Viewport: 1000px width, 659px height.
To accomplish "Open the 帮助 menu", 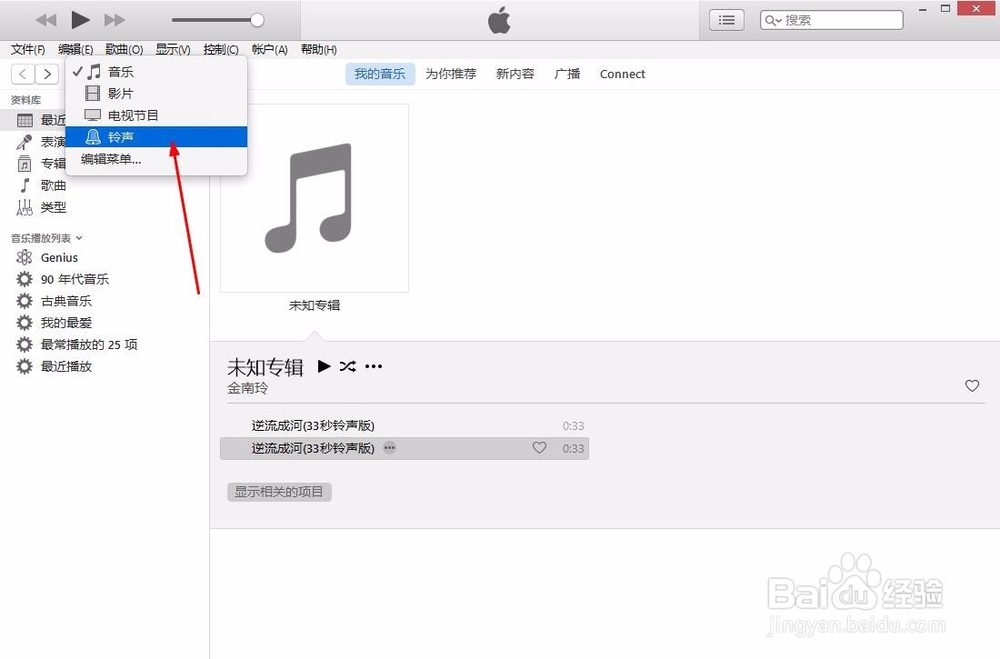I will (318, 49).
